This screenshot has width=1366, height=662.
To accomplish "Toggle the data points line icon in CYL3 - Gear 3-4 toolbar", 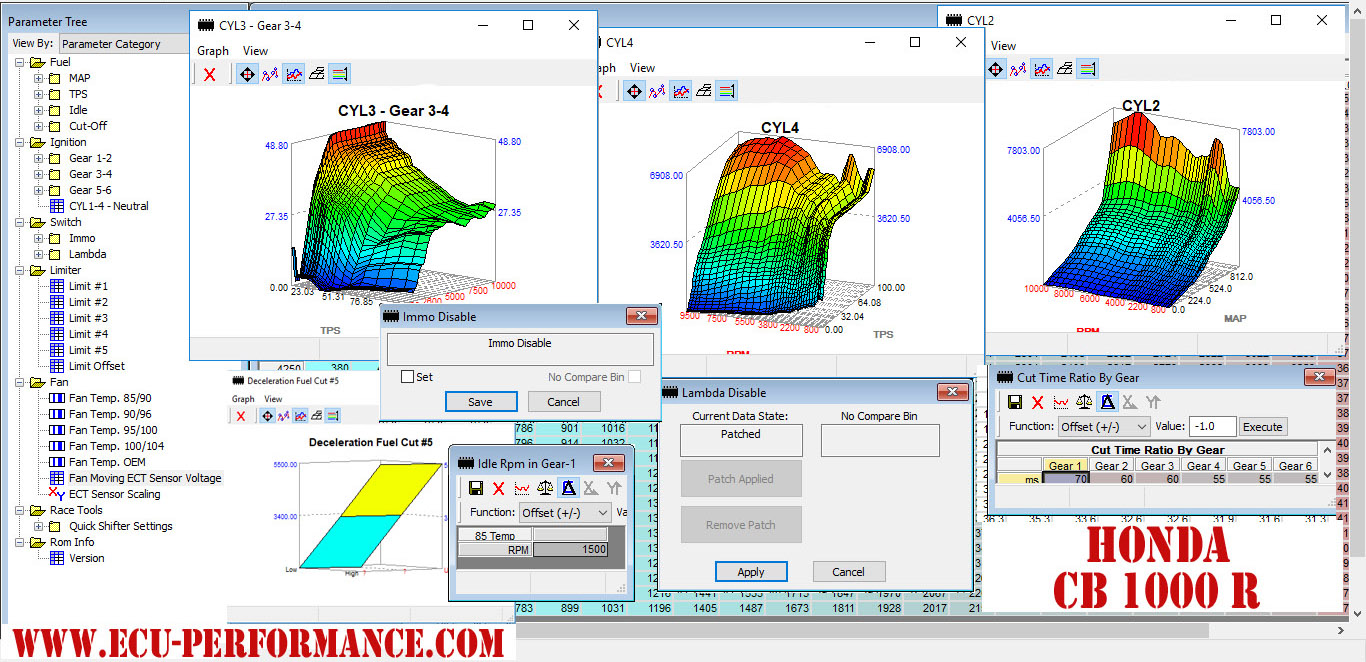I will (269, 74).
